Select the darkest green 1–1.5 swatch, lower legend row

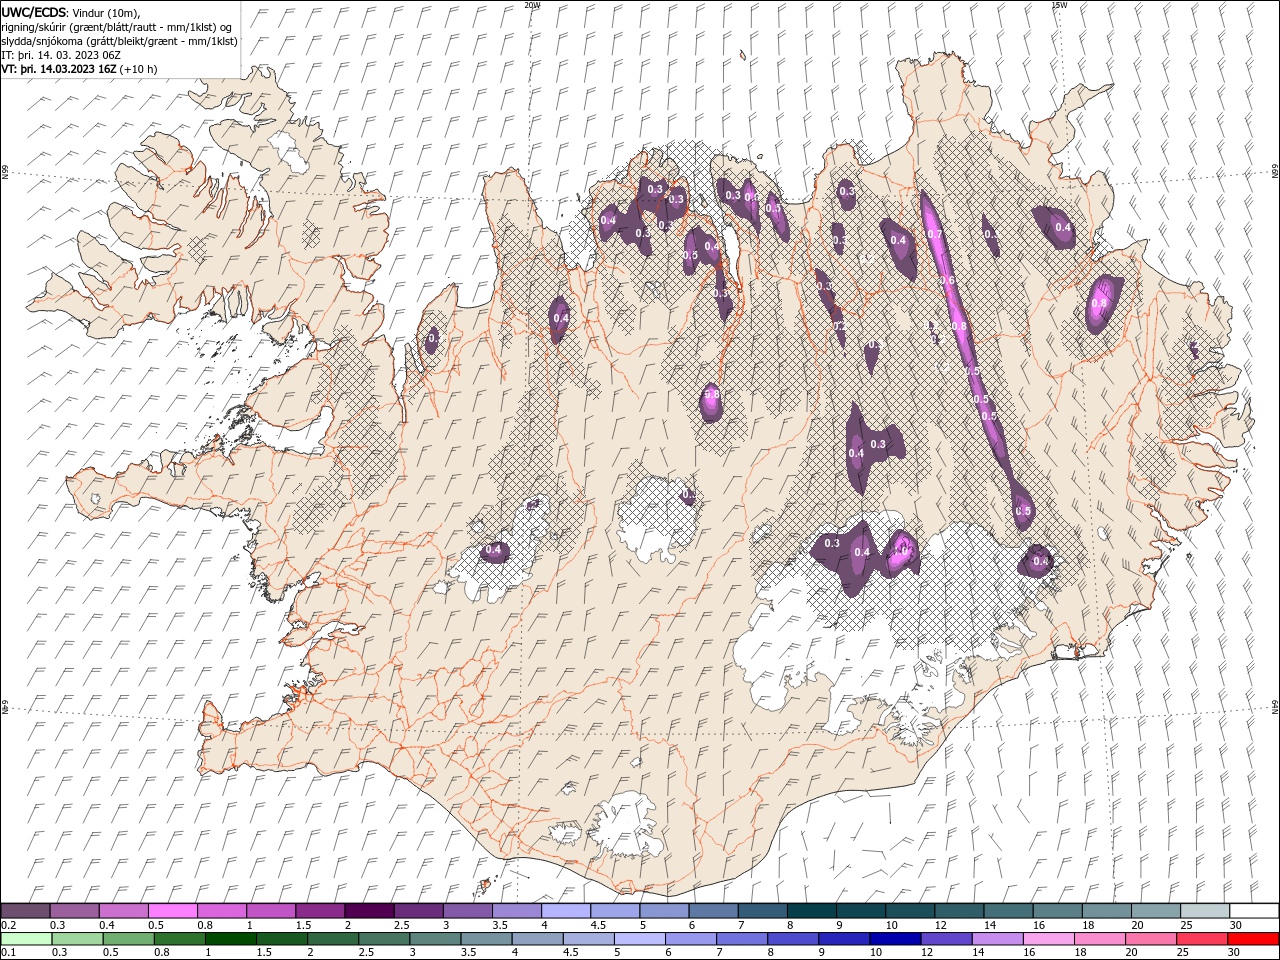230,939
